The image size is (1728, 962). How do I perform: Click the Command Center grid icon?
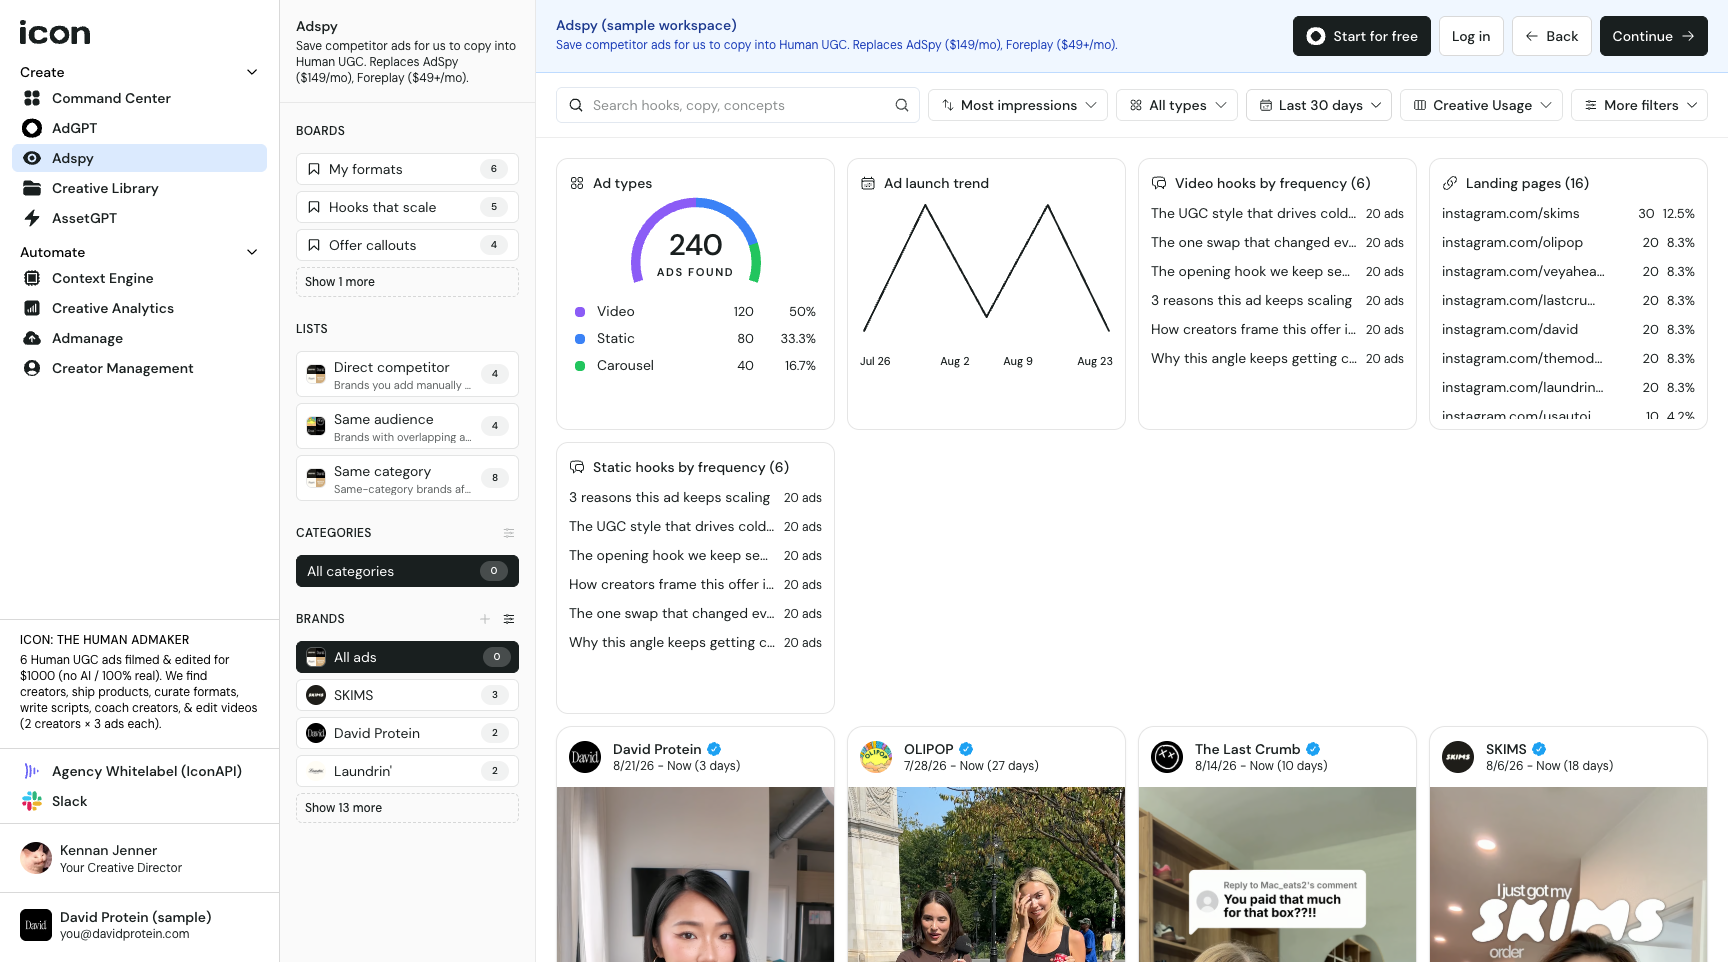coord(32,98)
